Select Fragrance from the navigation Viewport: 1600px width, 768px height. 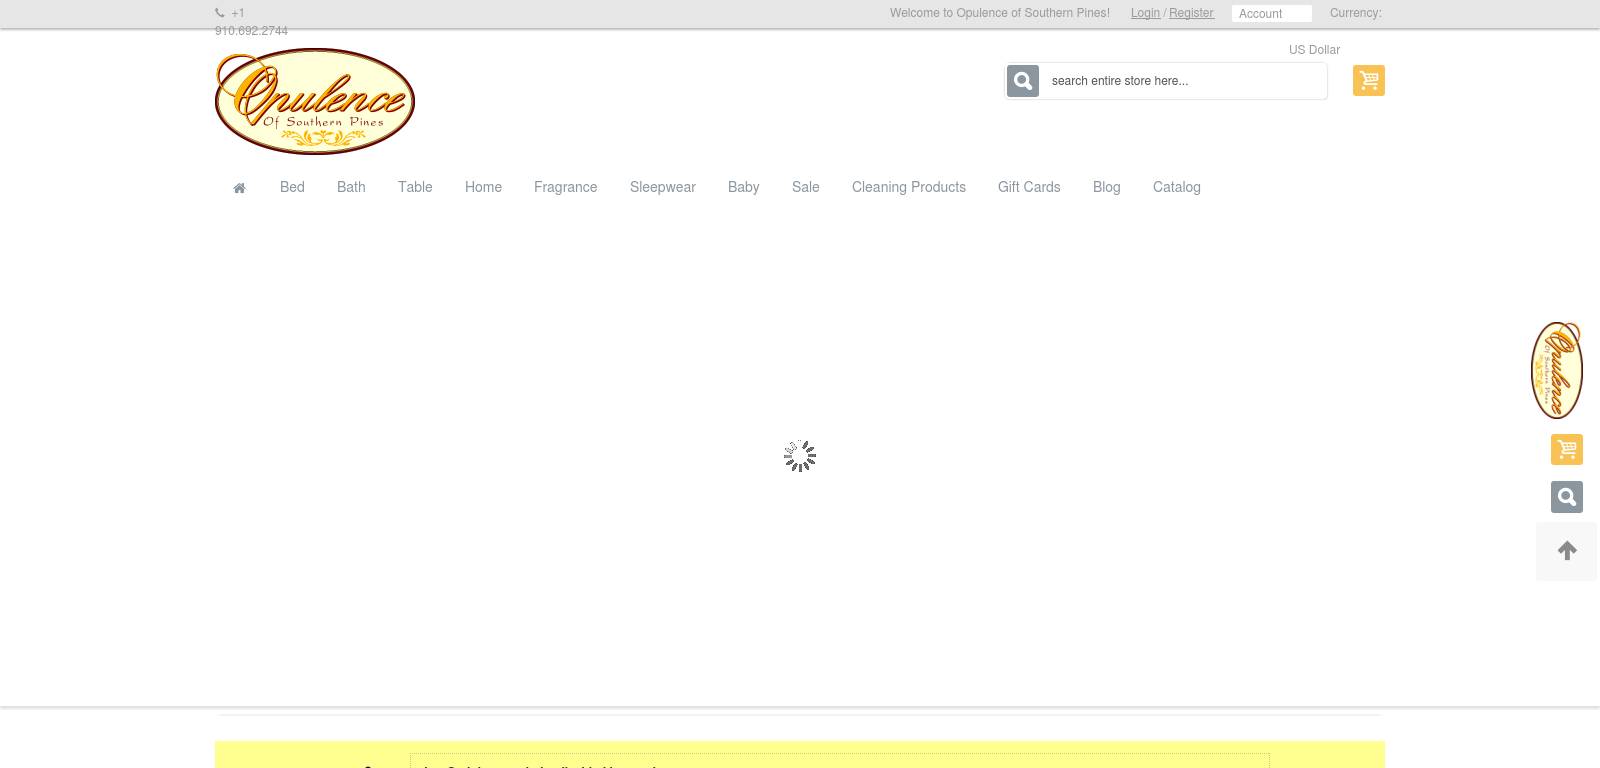[x=565, y=187]
